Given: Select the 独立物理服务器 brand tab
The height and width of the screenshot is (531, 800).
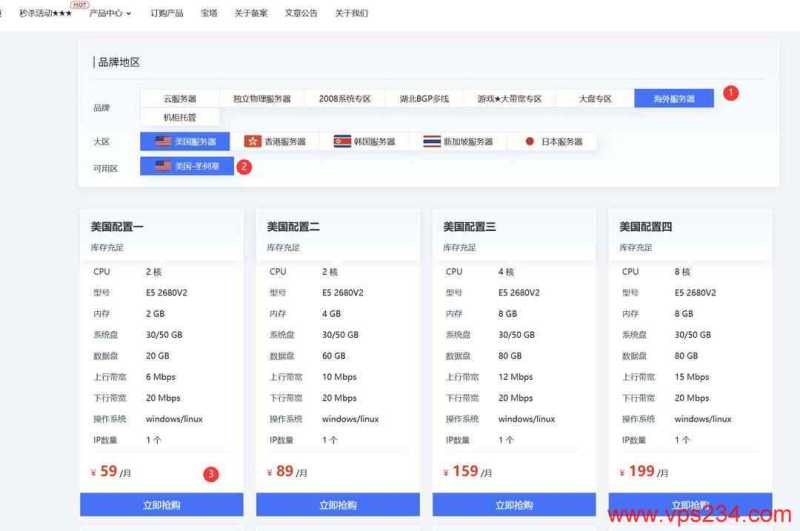Looking at the screenshot, I should 262,98.
